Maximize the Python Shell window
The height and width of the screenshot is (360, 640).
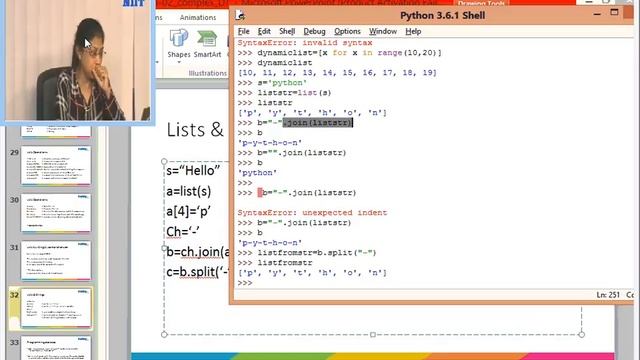click(614, 13)
